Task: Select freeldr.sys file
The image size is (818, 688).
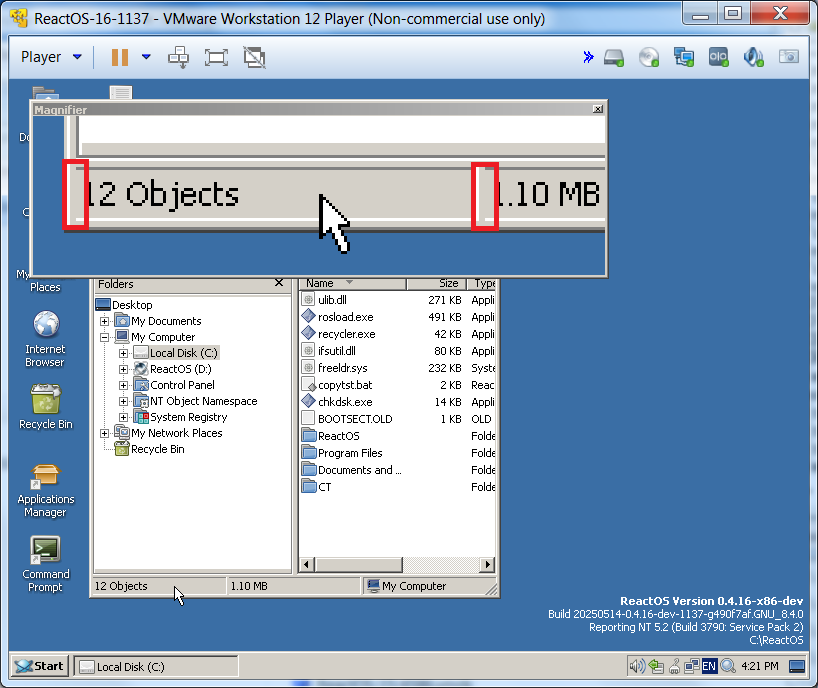Action: click(342, 368)
